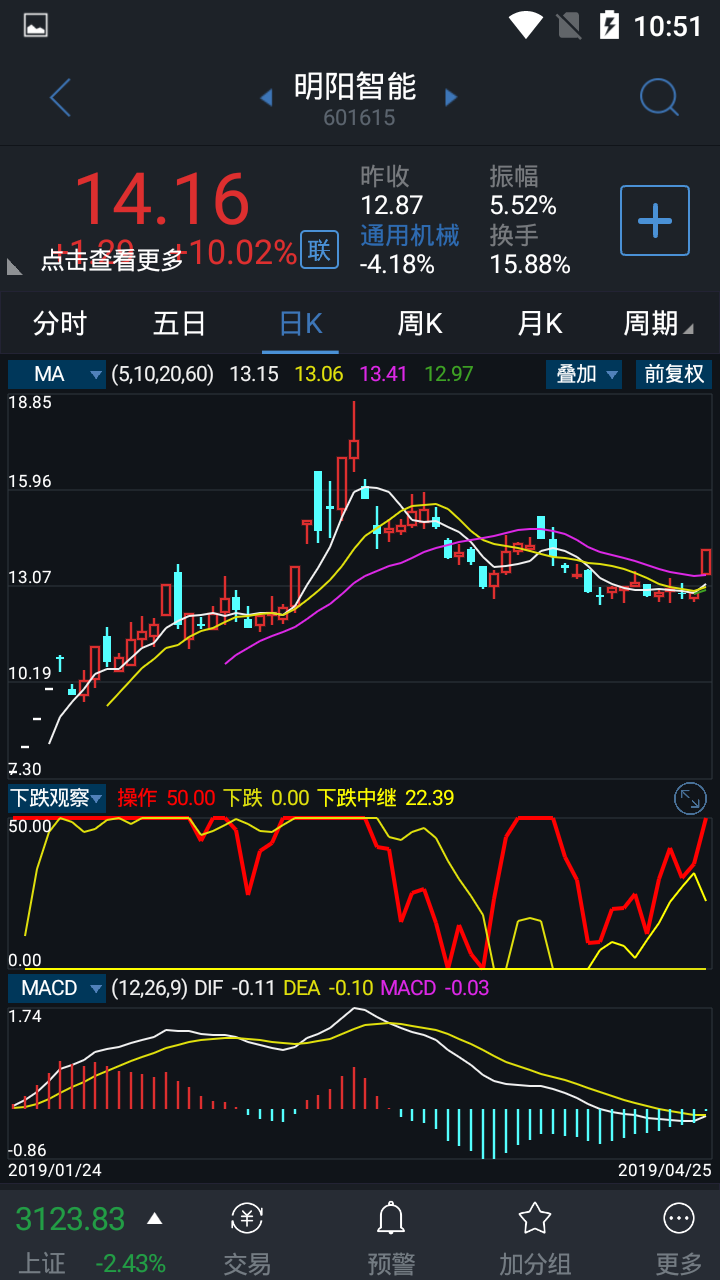This screenshot has width=720, height=1280.
Task: Go to next stock with right triangle
Action: click(451, 97)
